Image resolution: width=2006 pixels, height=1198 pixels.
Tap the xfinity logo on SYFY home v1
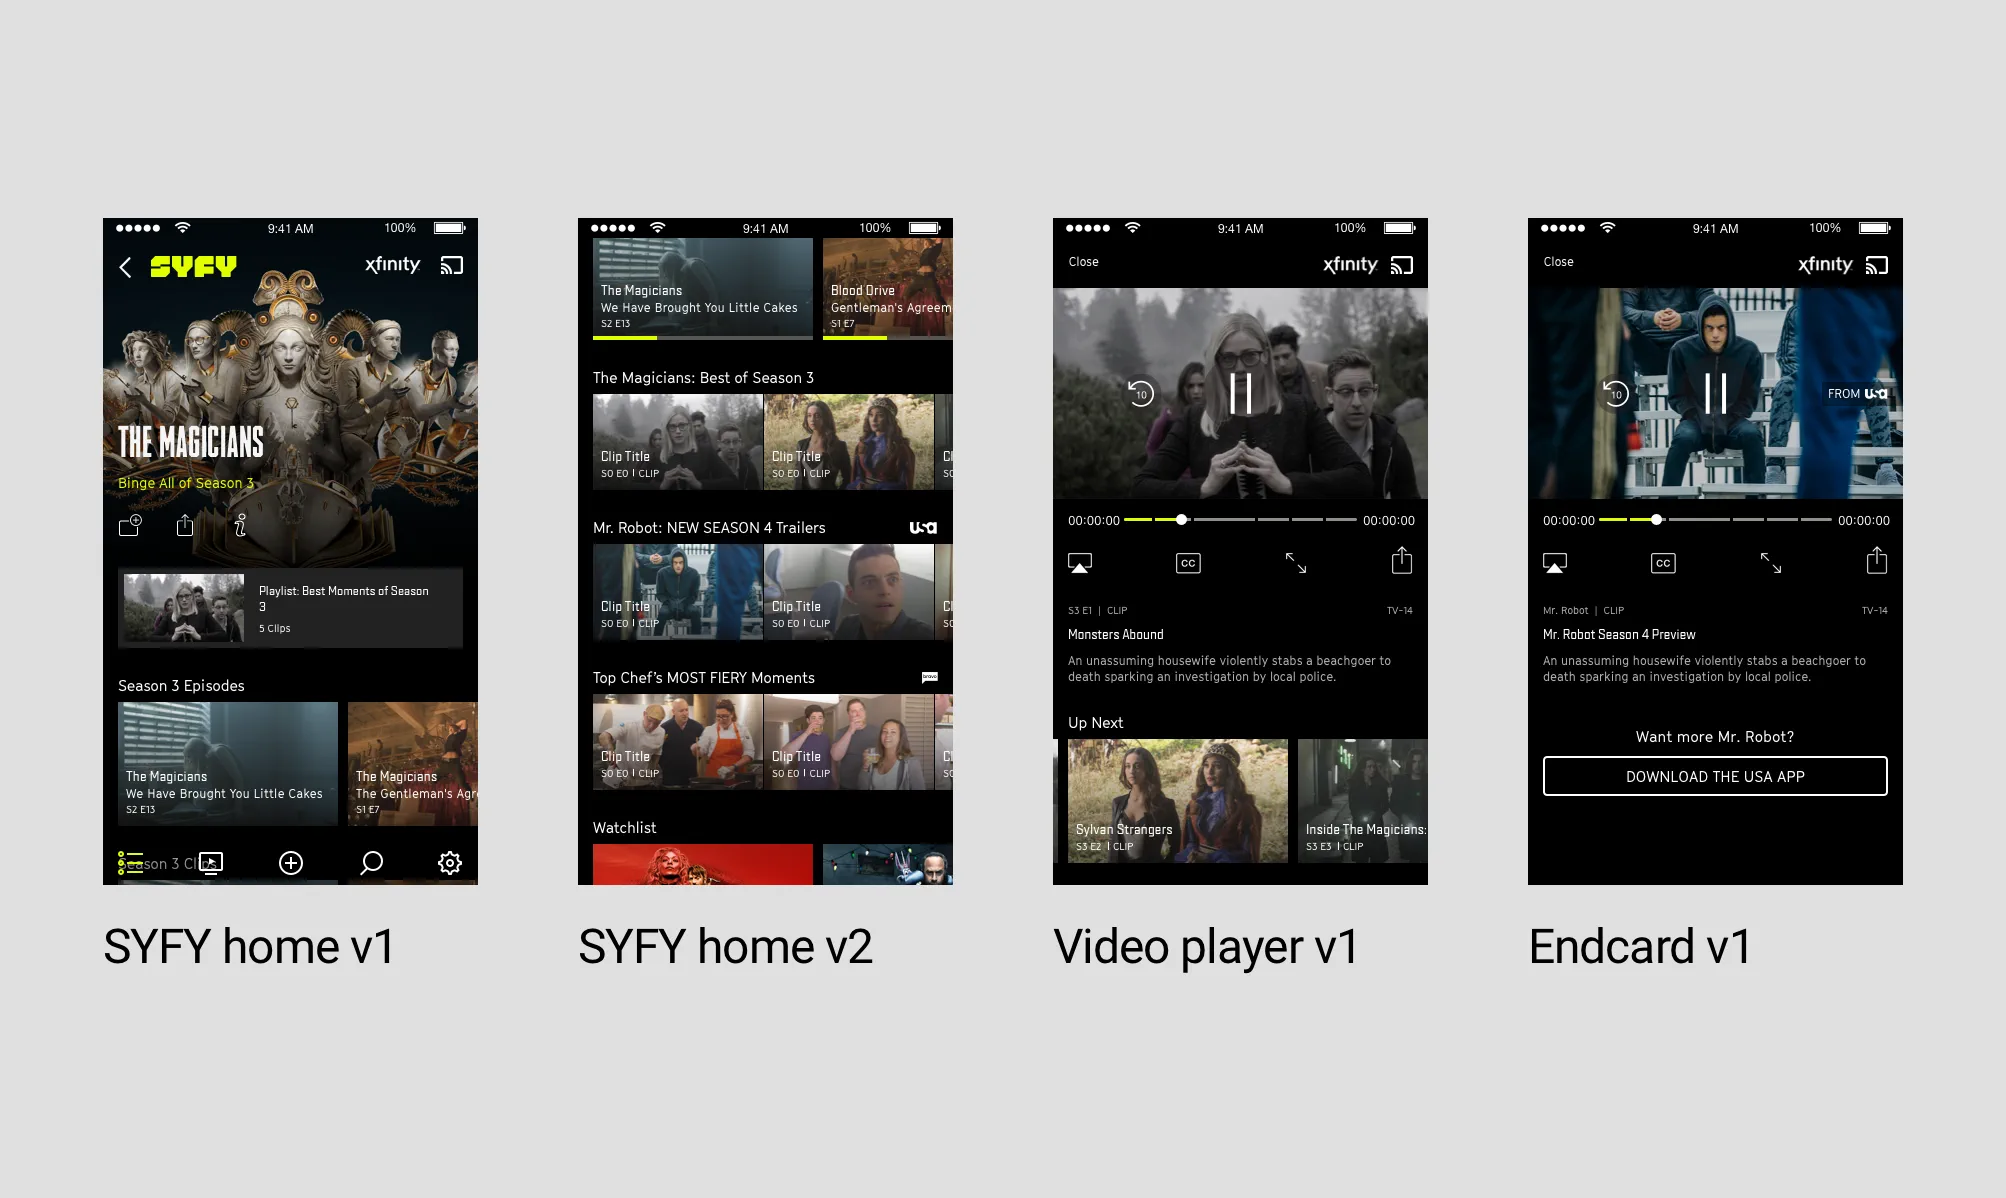[x=392, y=265]
